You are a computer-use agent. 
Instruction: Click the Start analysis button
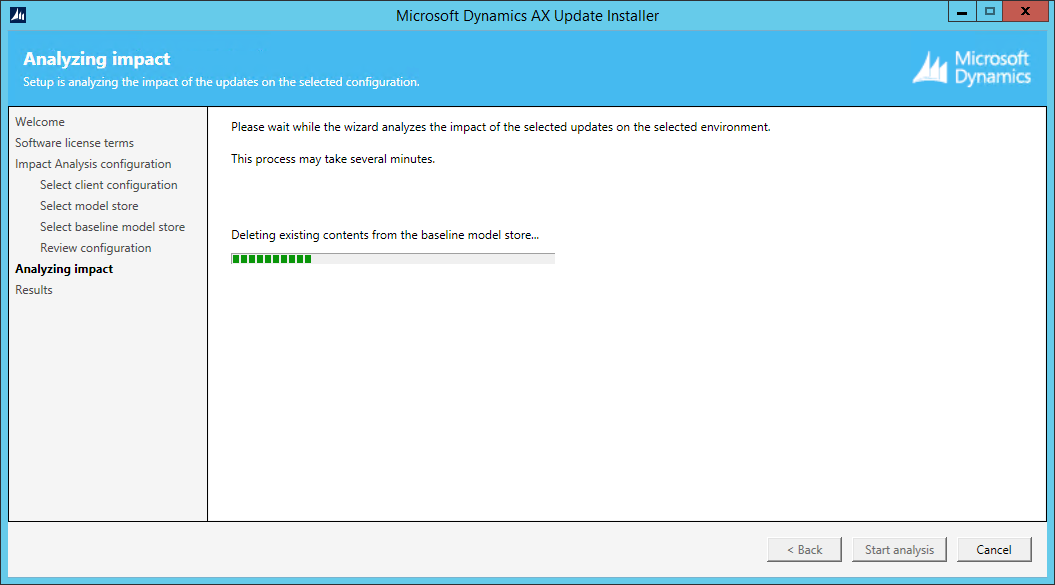pyautogui.click(x=900, y=549)
